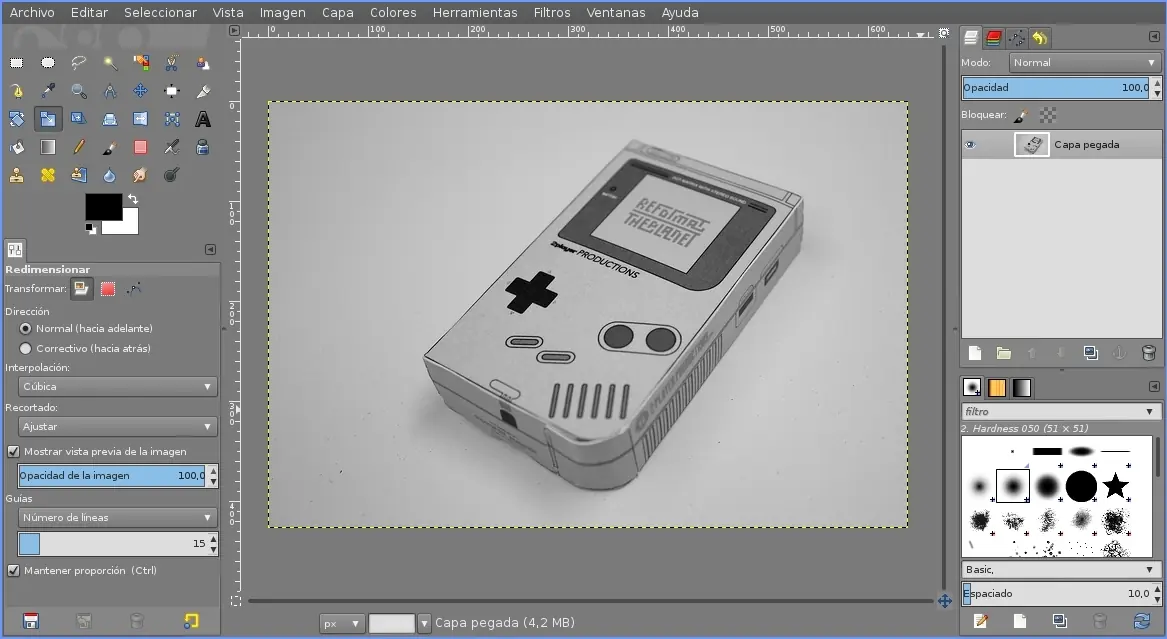
Task: Activate the Smudge finger tool
Action: (x=141, y=175)
